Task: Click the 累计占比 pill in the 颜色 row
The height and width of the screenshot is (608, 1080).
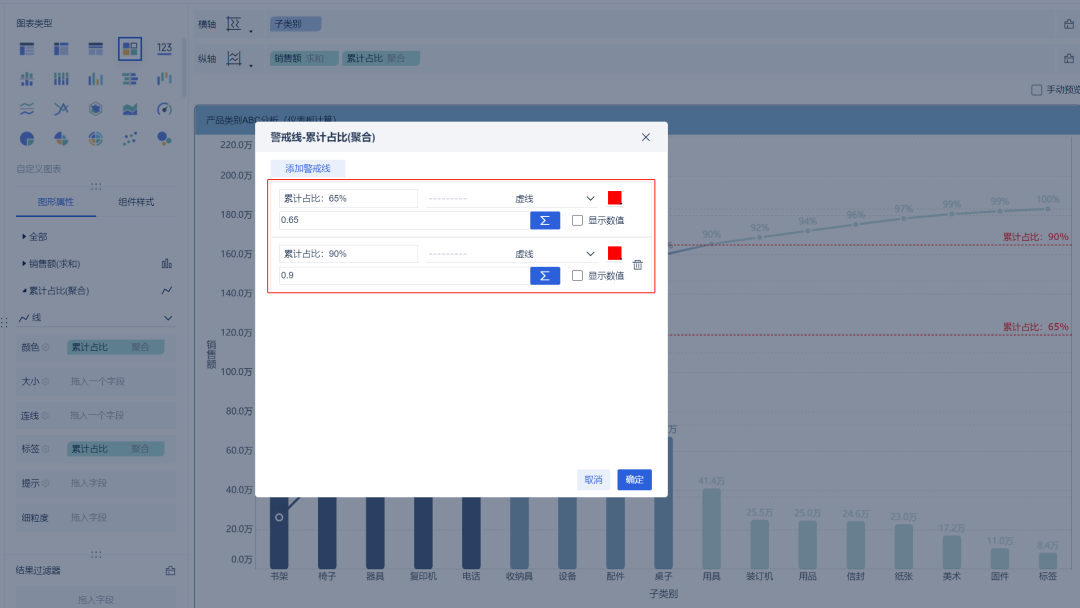Action: 116,347
